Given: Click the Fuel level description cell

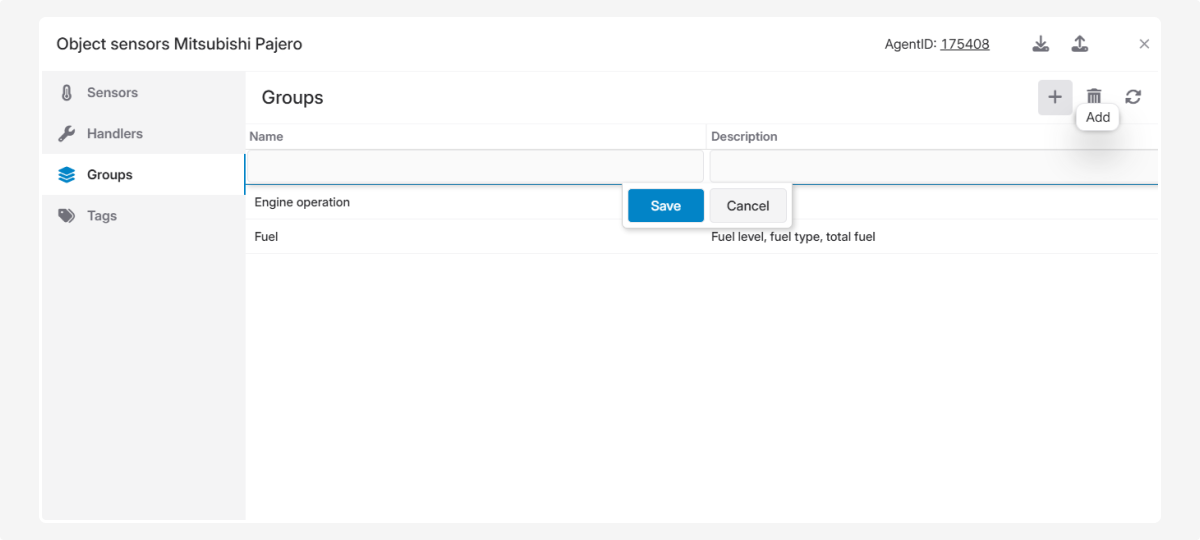Looking at the screenshot, I should (793, 237).
